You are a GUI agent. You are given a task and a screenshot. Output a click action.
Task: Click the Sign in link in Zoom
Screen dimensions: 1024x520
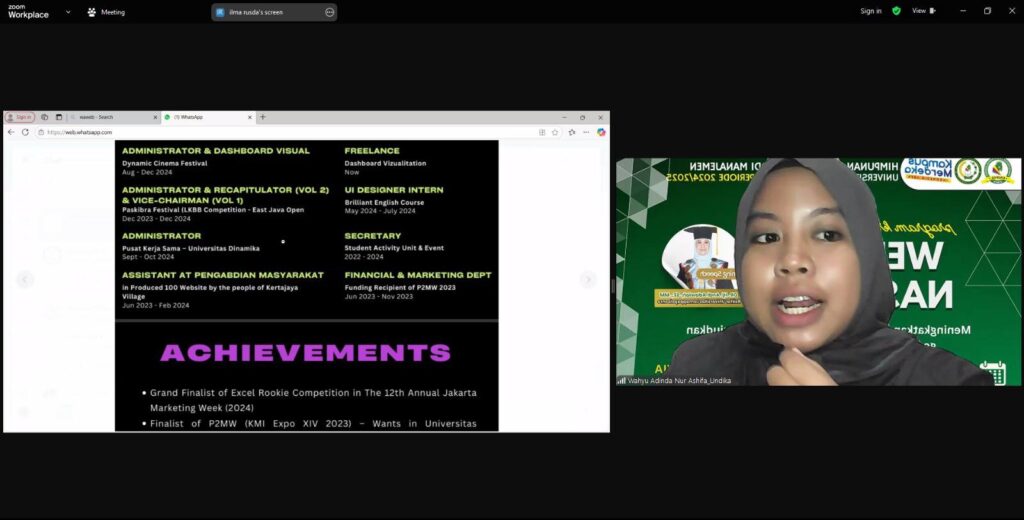[x=870, y=11]
